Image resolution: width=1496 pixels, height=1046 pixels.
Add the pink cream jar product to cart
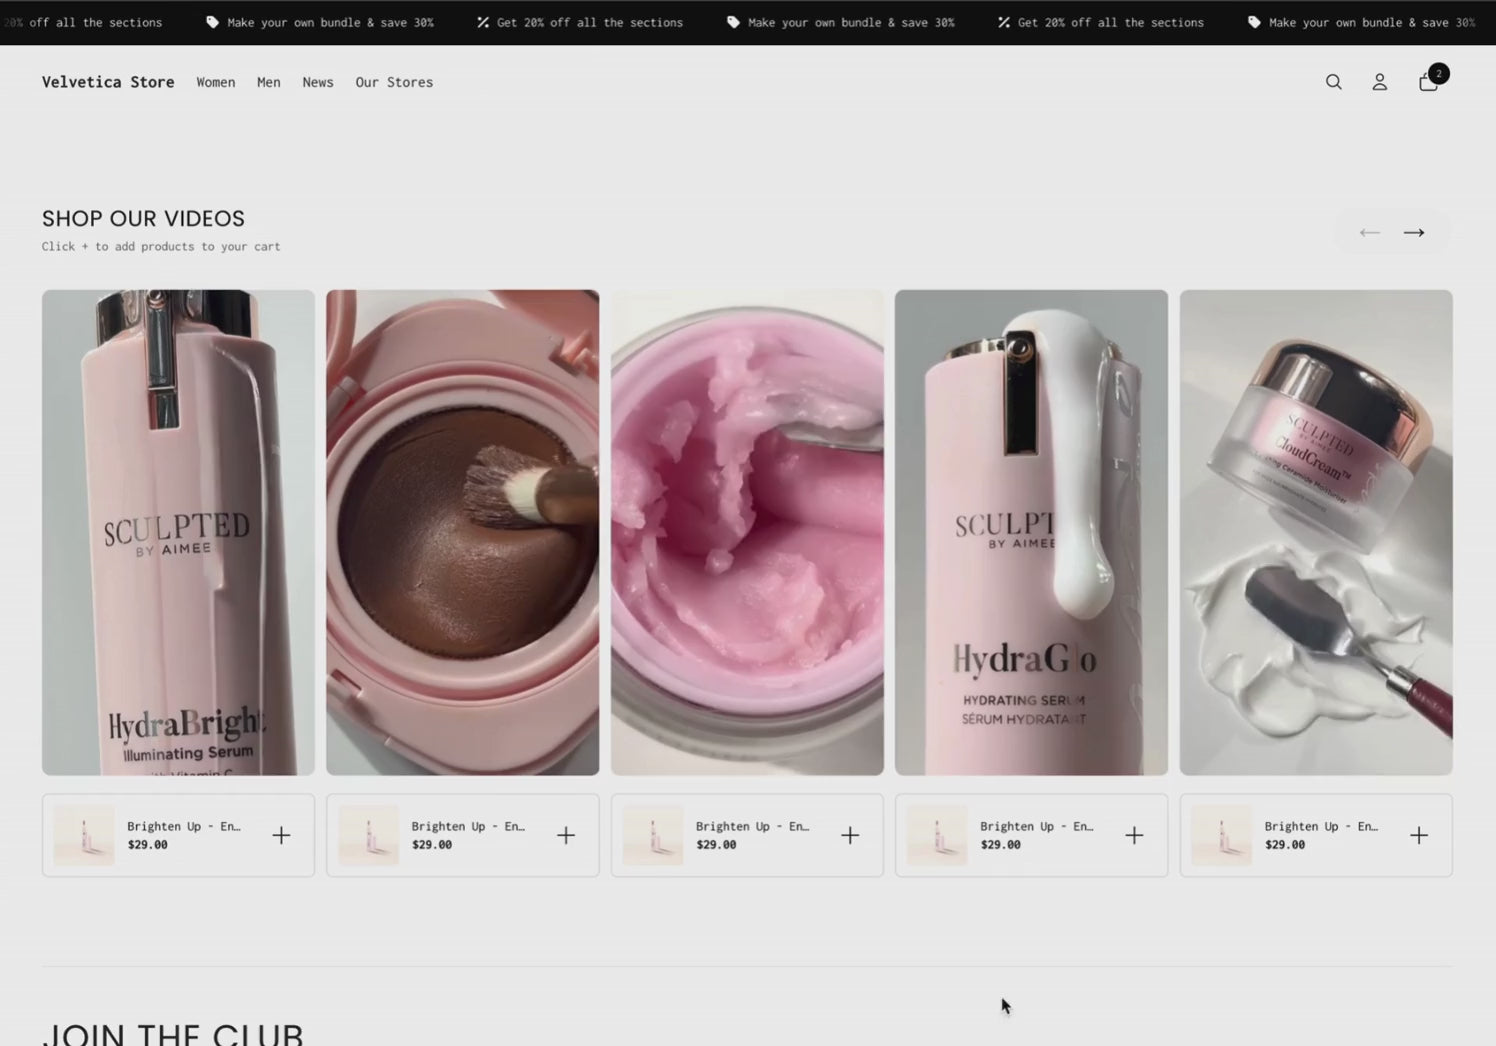pos(850,834)
